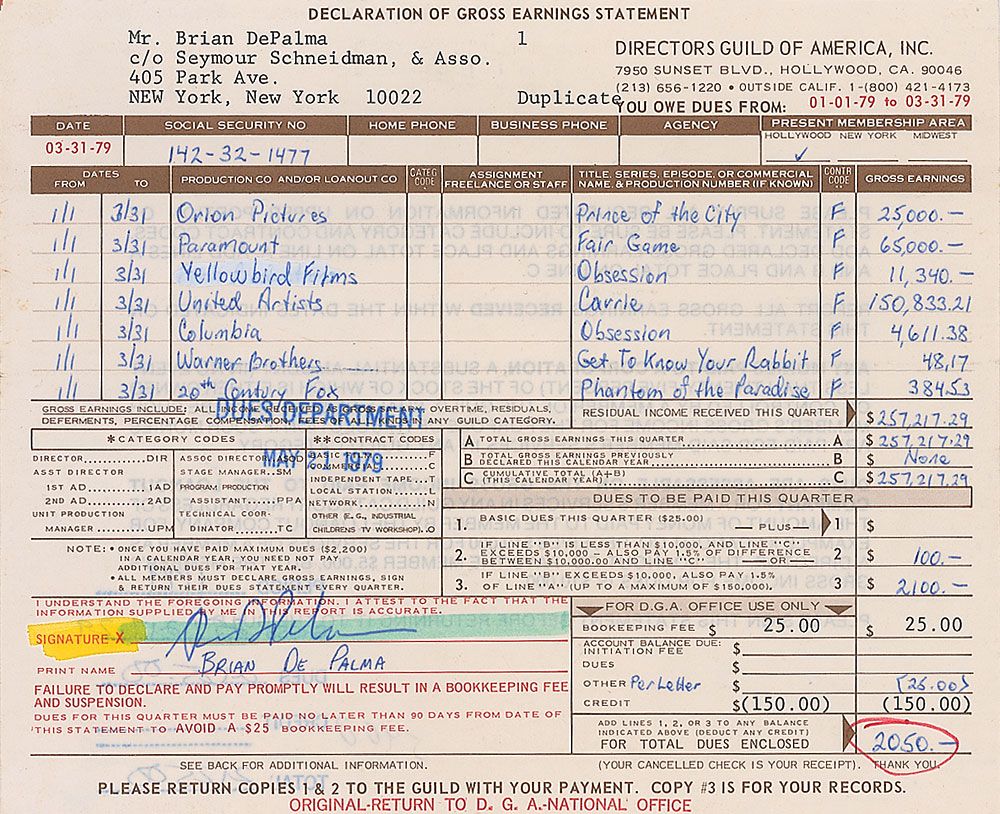Select the Phantom of the Paradise title
Screen dimensions: 1000x814
693,388
